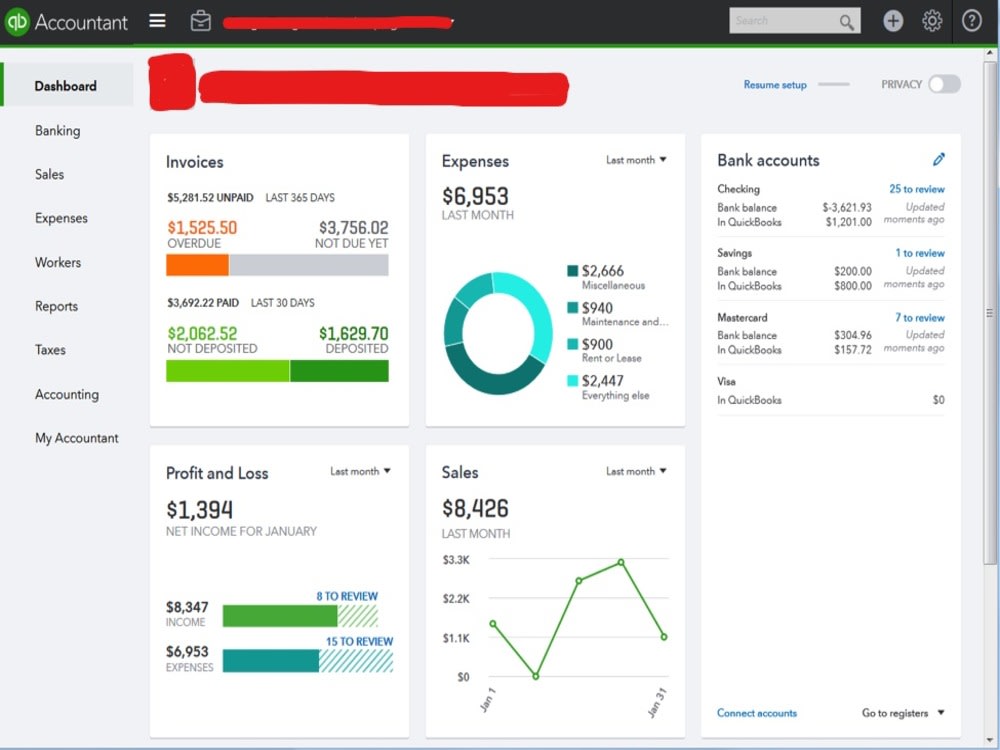Open Taxes in the sidebar
This screenshot has width=1000, height=750.
pyautogui.click(x=50, y=349)
